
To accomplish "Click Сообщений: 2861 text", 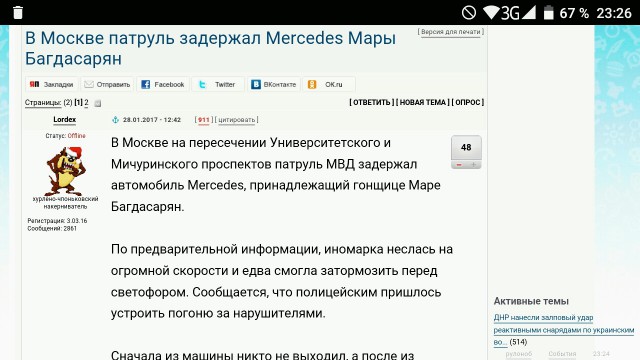I will [x=52, y=228].
